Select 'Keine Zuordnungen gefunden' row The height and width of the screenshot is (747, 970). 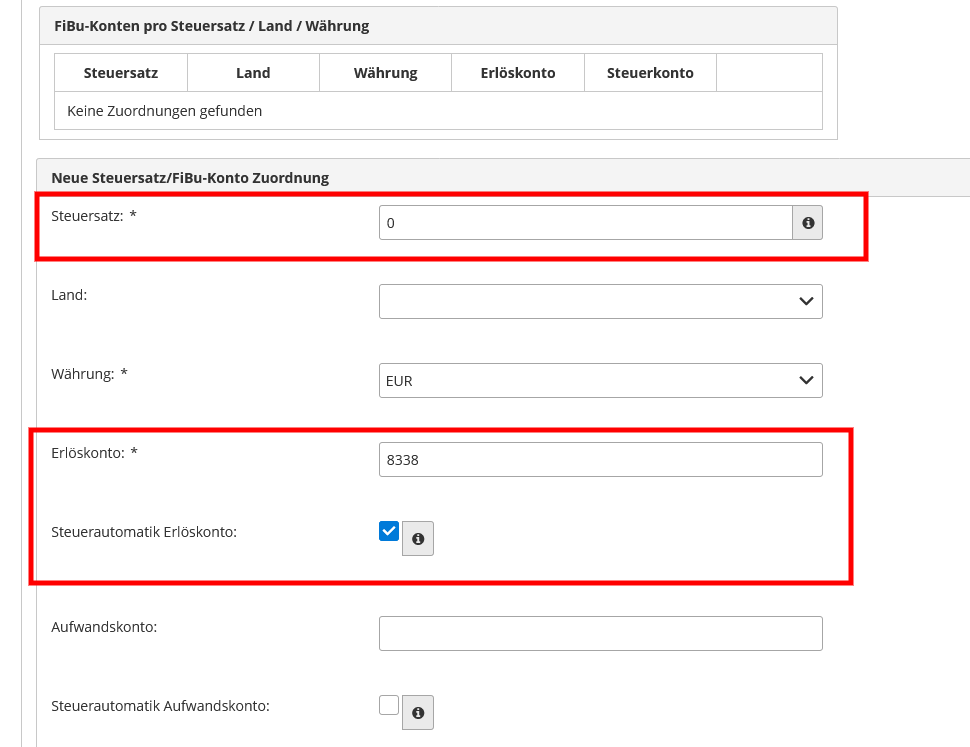(439, 111)
